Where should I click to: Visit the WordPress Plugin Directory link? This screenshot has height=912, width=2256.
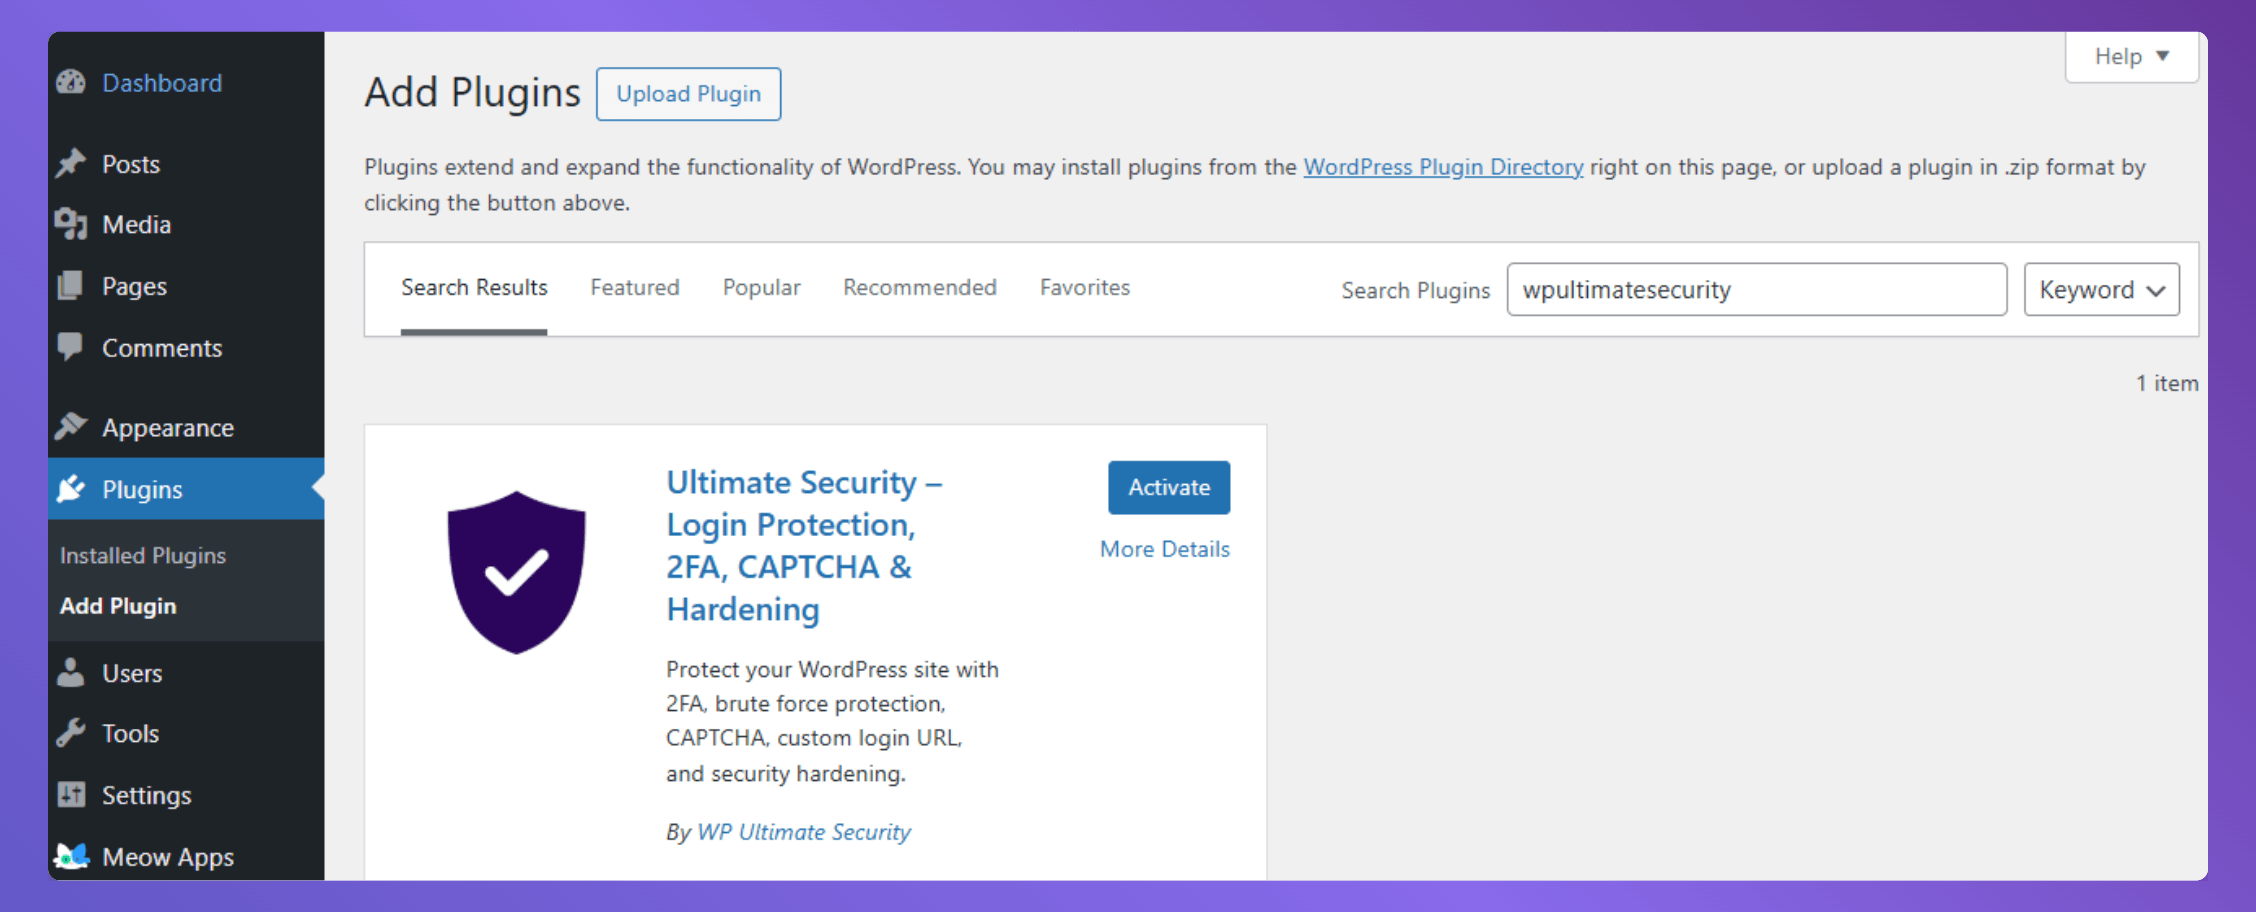tap(1443, 167)
